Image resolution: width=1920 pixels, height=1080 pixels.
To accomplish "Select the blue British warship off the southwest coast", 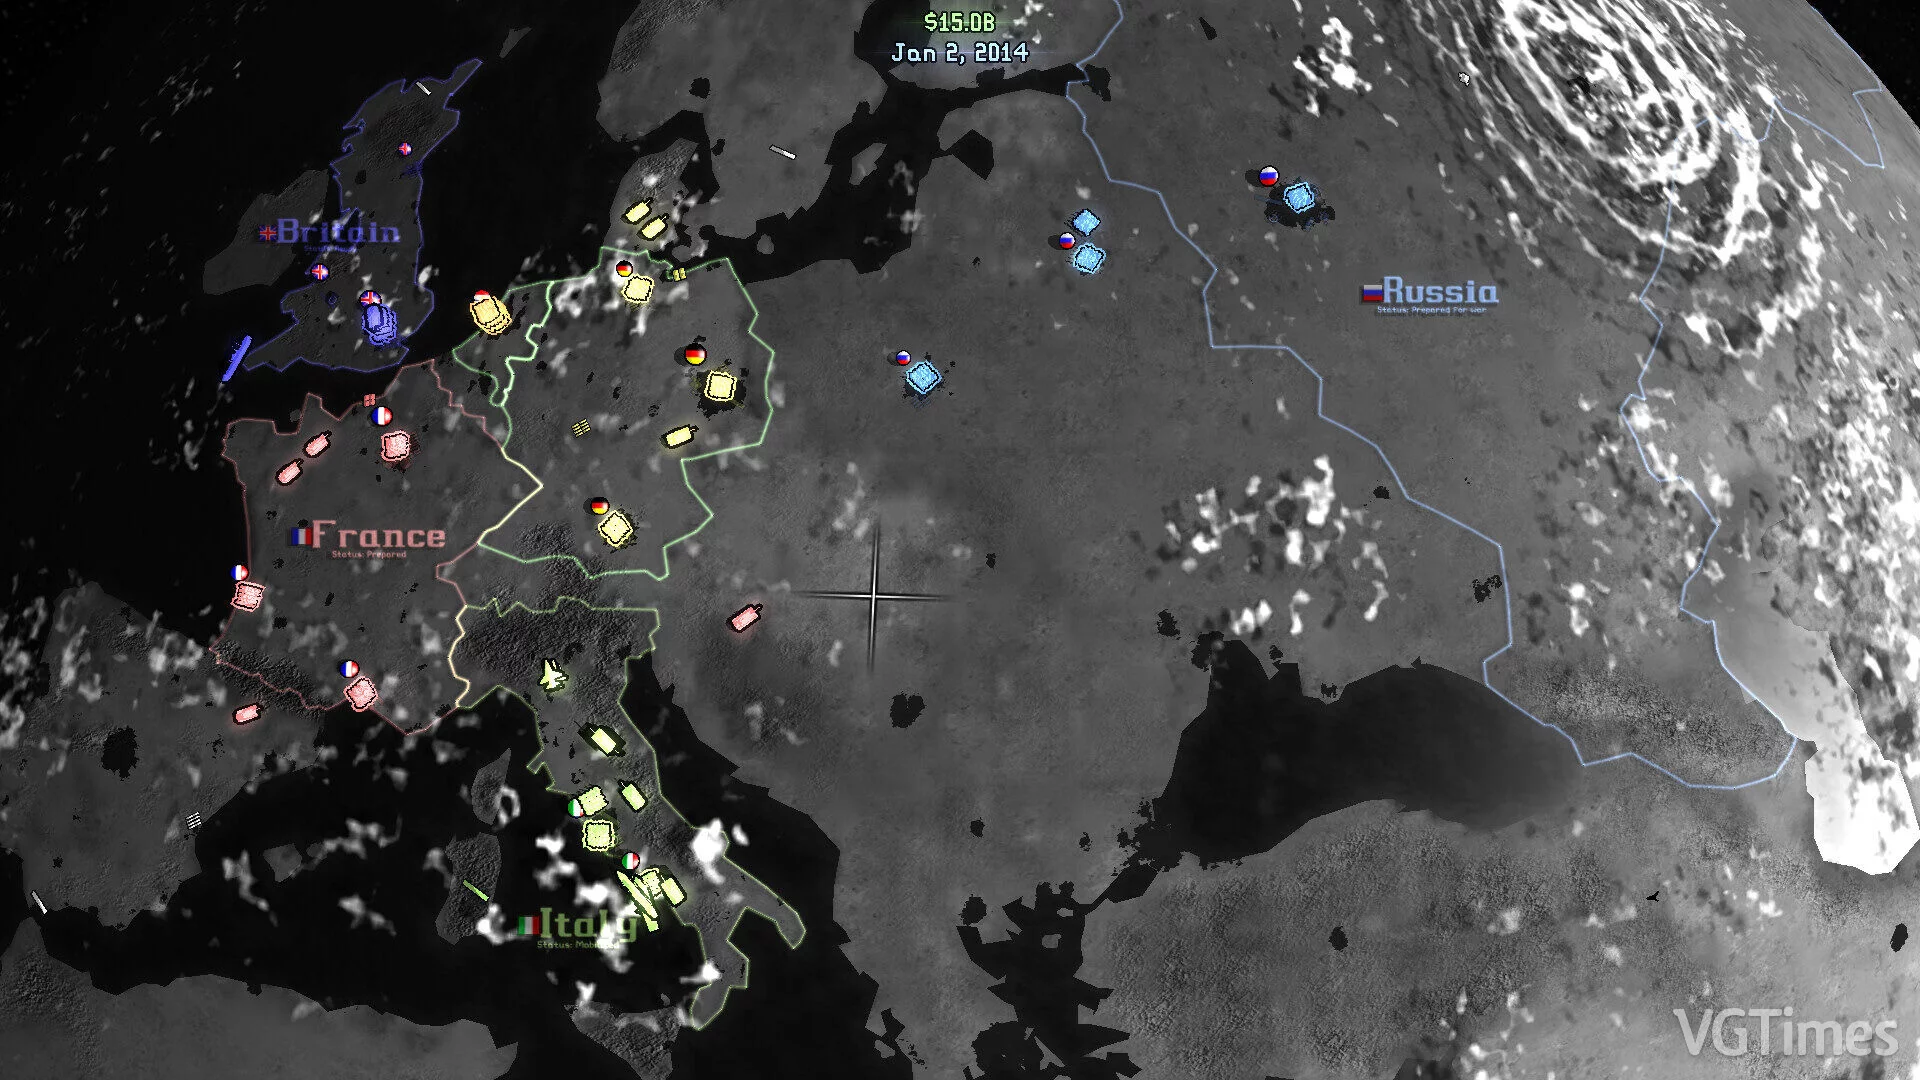I will 236,359.
